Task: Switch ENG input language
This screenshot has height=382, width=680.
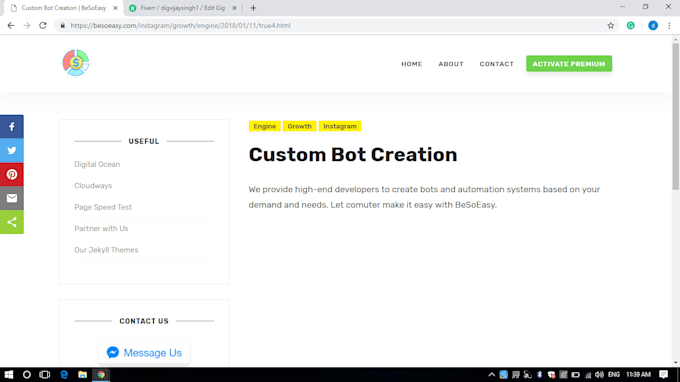Action: point(614,375)
